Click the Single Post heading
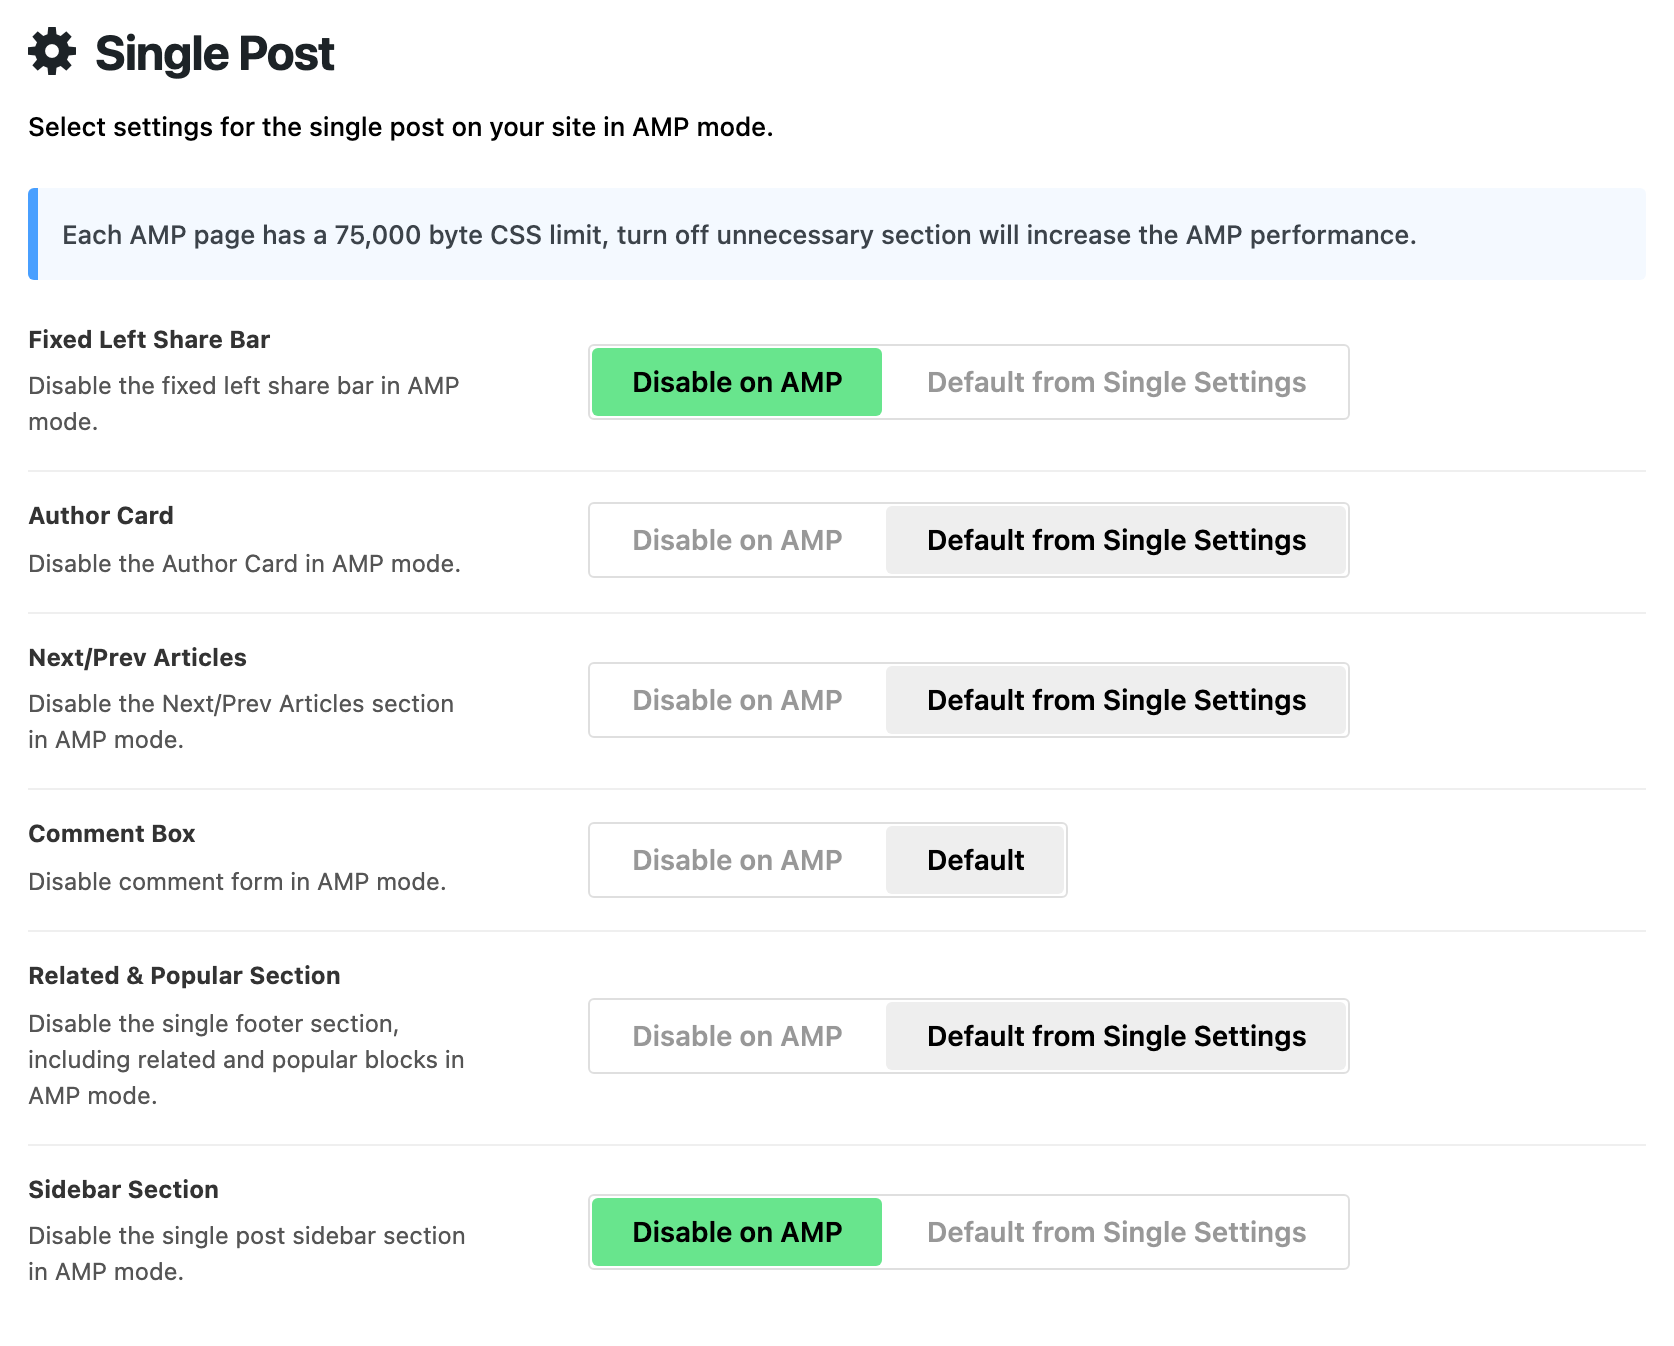This screenshot has height=1346, width=1674. pyautogui.click(x=214, y=53)
